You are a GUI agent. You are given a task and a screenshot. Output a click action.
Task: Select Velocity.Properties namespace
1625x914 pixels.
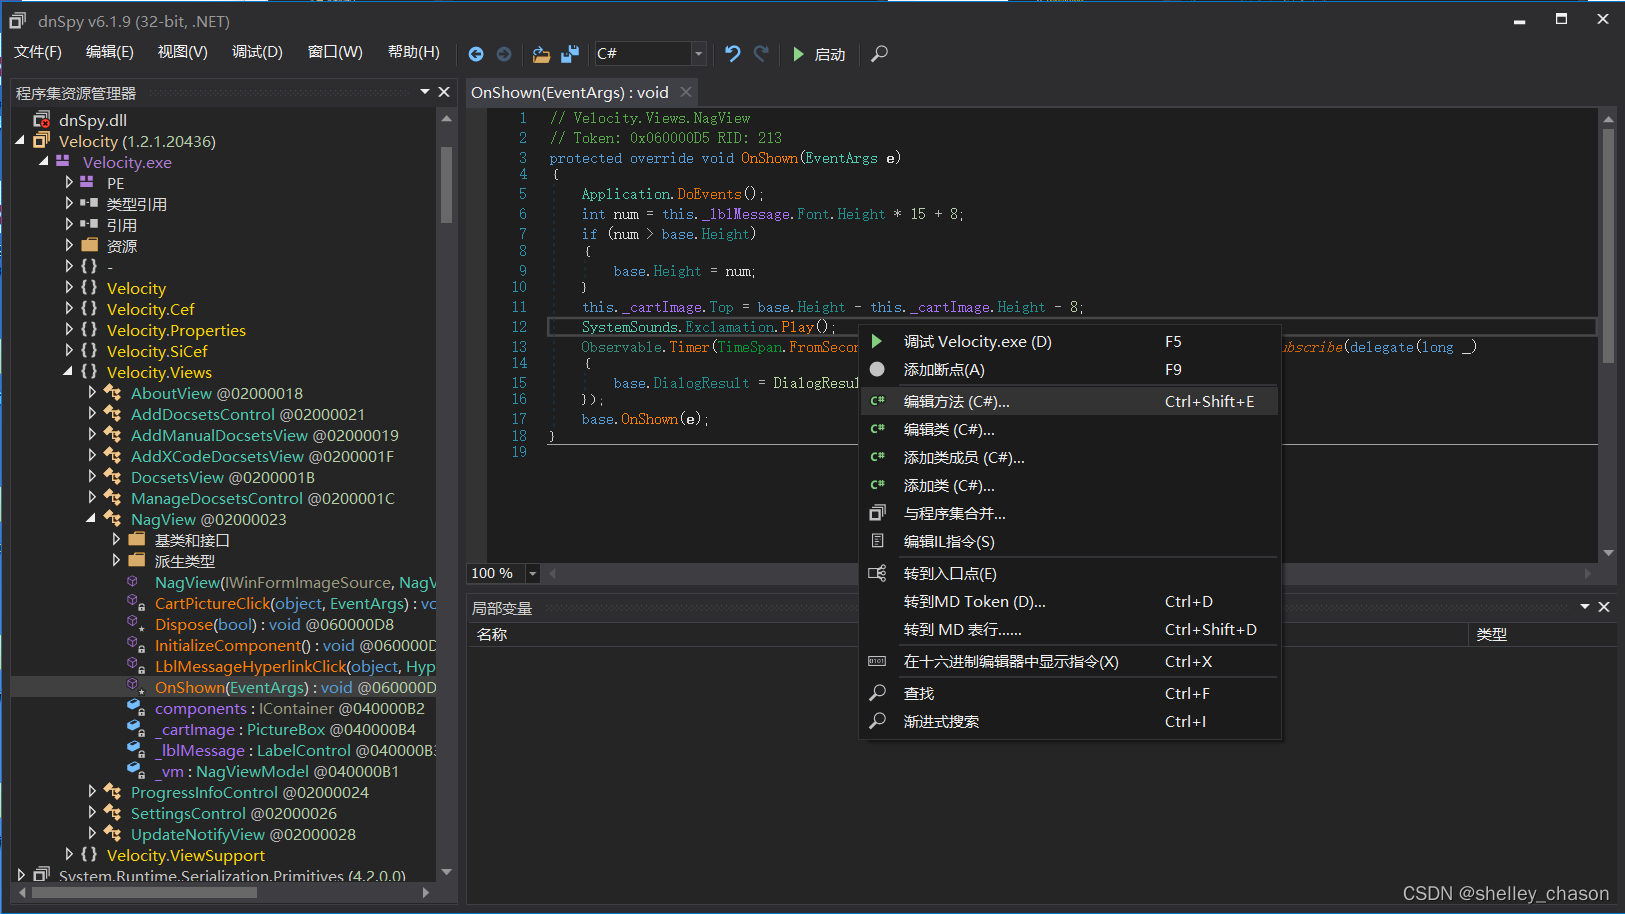click(176, 330)
